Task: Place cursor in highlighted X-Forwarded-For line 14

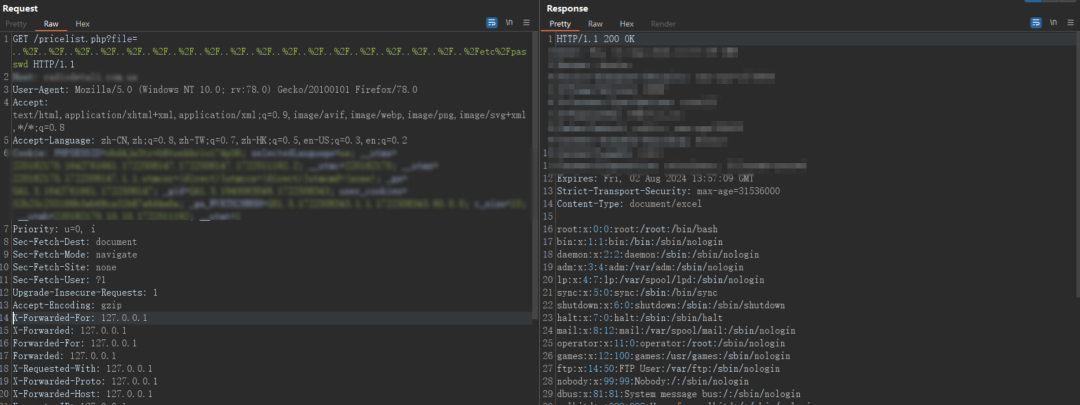Action: [80, 318]
